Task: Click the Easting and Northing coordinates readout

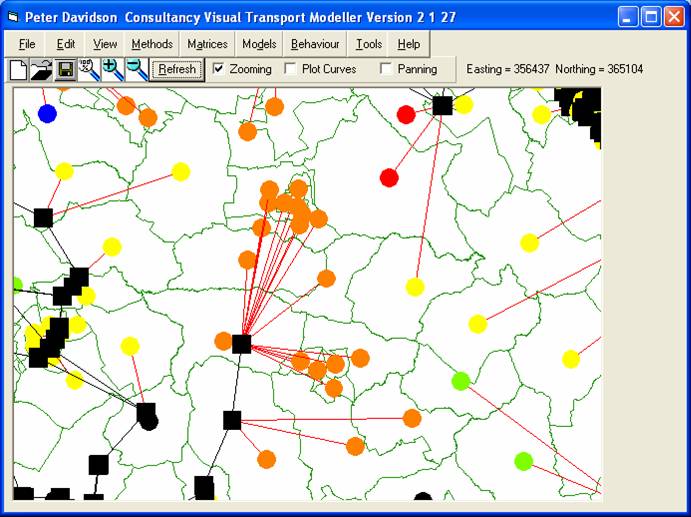Action: (554, 69)
